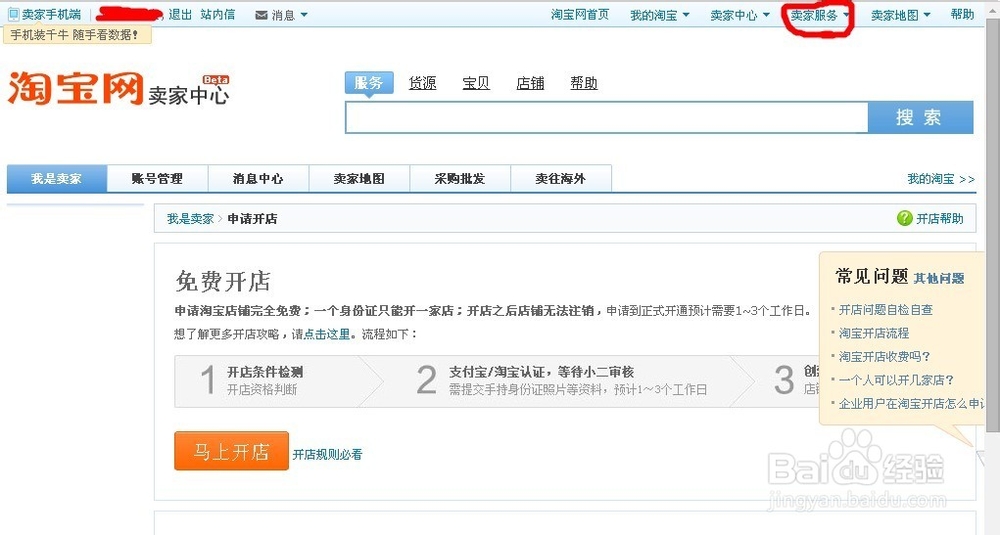Viewport: 1000px width, 535px height.
Task: Click 退出 to log out
Action: click(x=180, y=15)
